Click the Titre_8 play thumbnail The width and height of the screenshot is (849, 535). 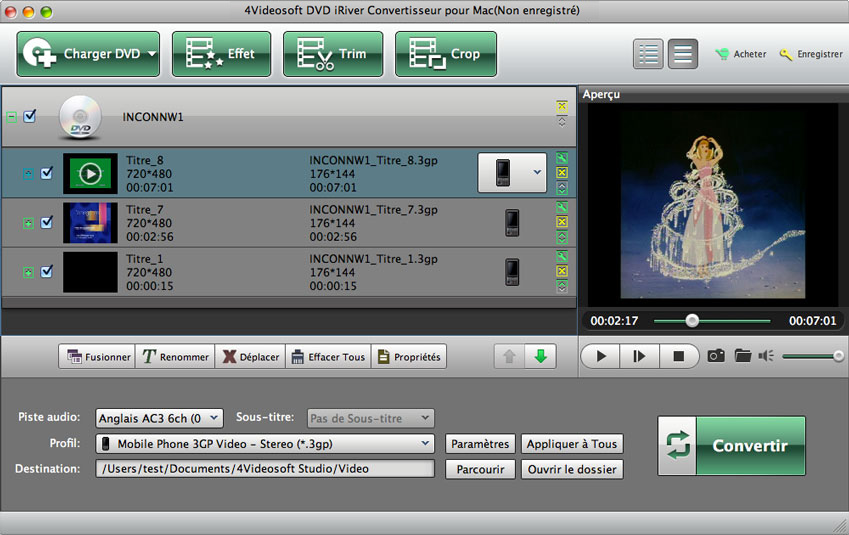point(90,174)
